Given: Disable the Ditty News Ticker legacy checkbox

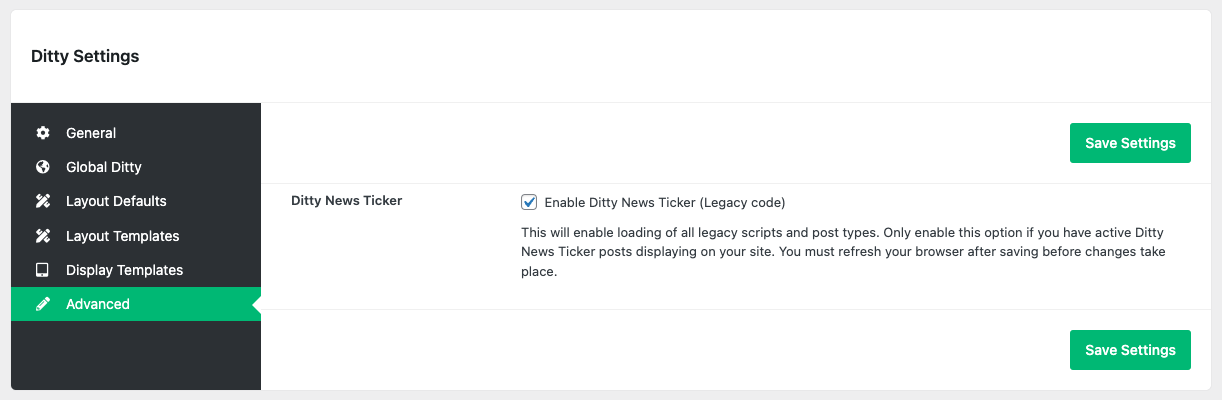Looking at the screenshot, I should [530, 202].
